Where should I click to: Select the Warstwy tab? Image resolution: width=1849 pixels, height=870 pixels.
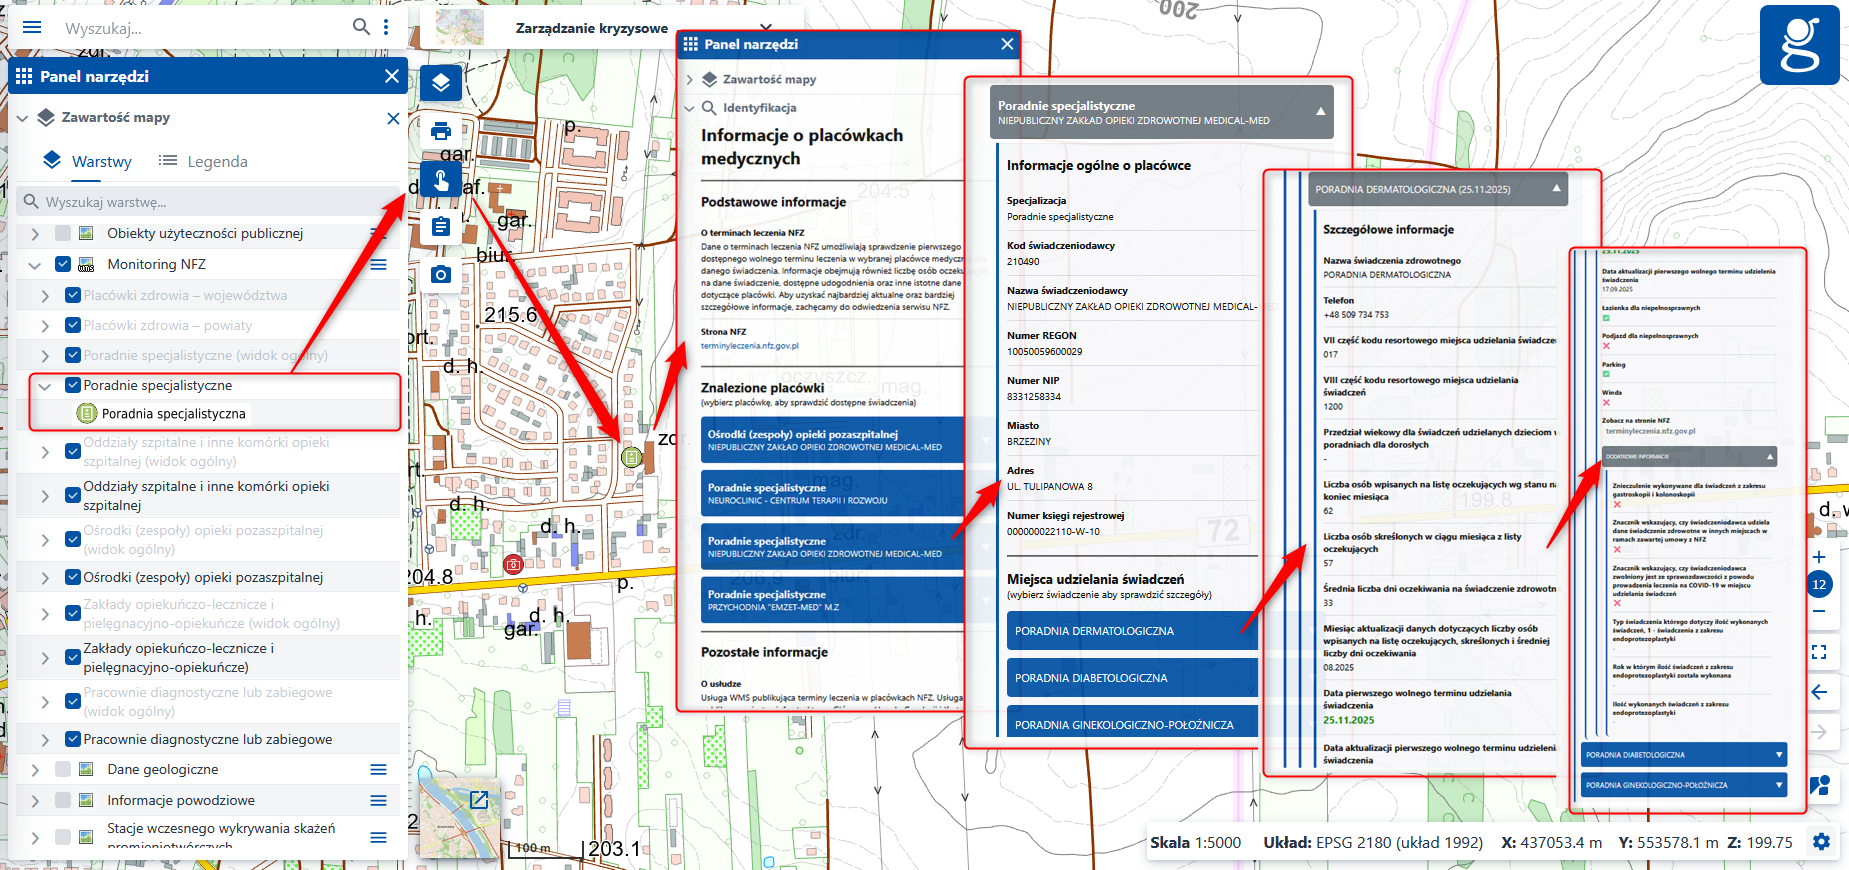coord(88,161)
